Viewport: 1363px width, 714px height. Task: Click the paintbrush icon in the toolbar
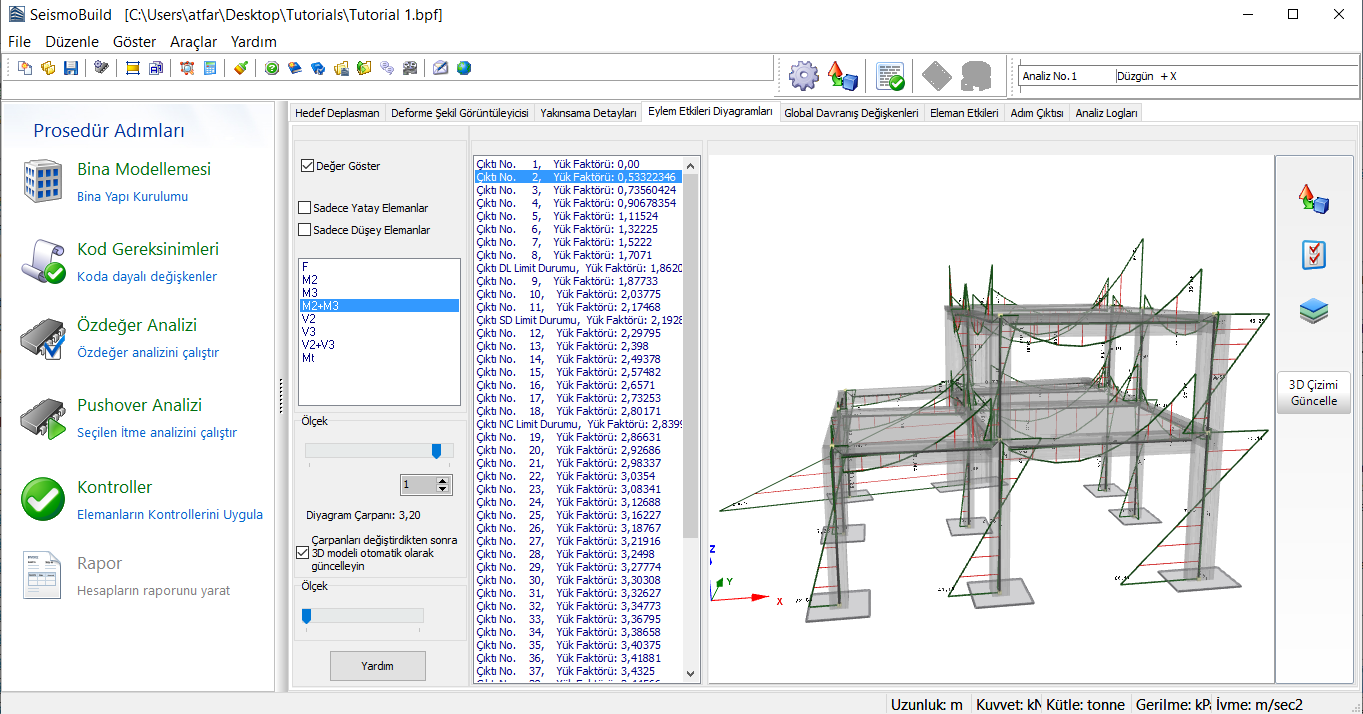[x=240, y=68]
